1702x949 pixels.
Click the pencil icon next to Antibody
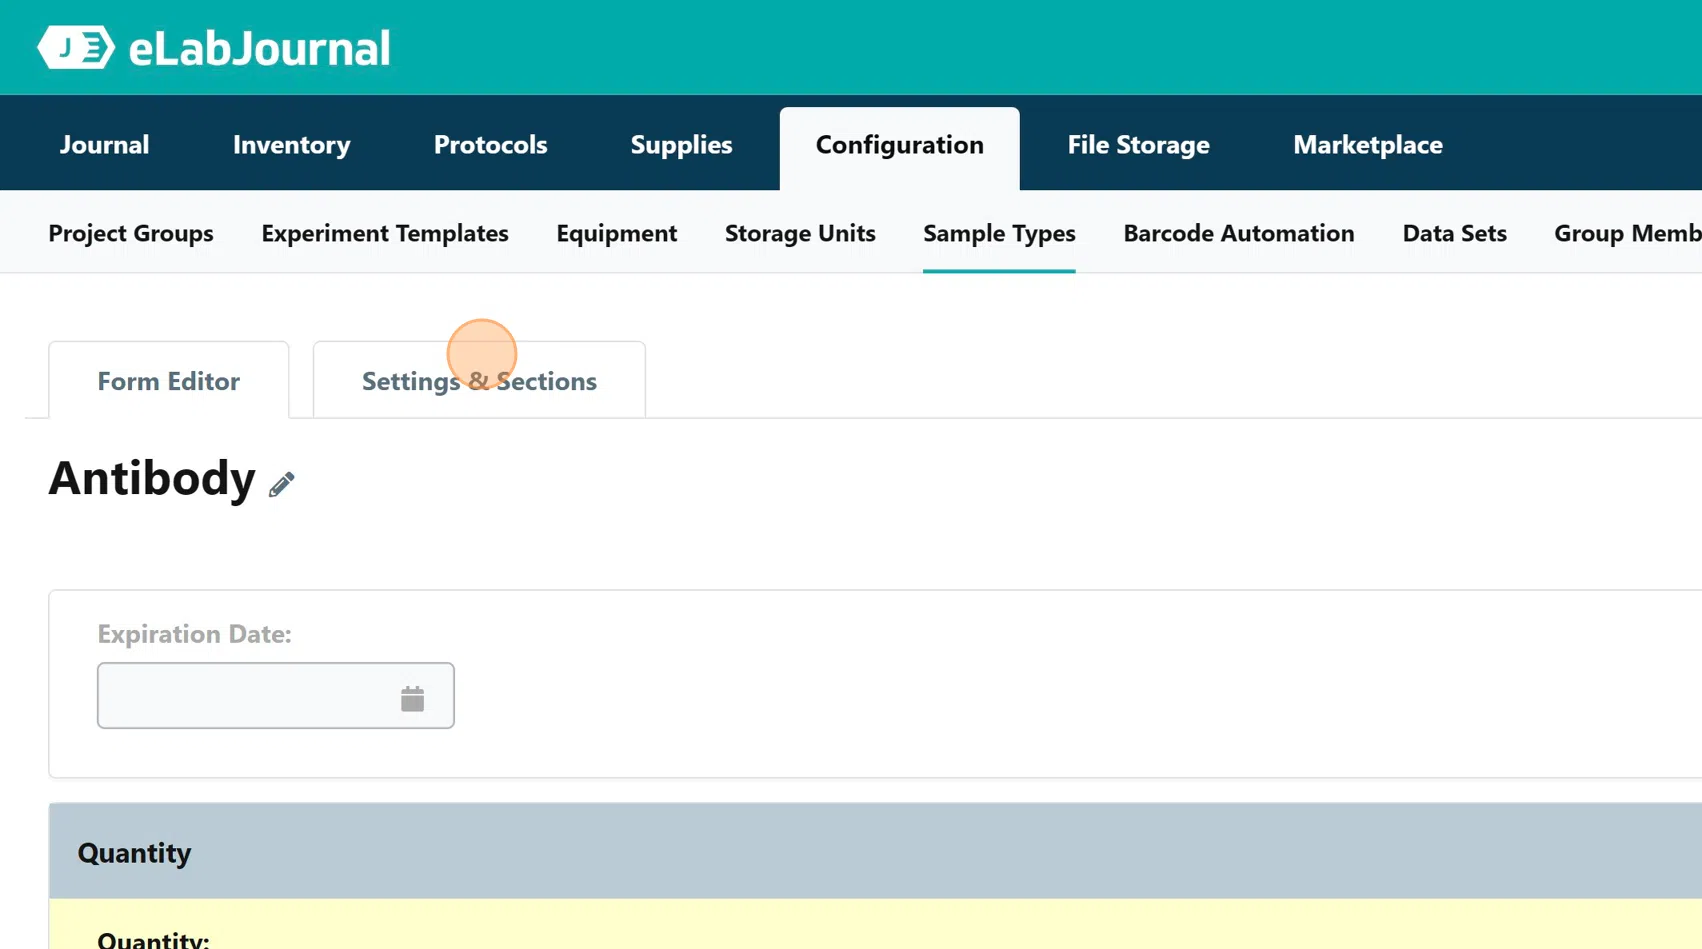click(282, 484)
